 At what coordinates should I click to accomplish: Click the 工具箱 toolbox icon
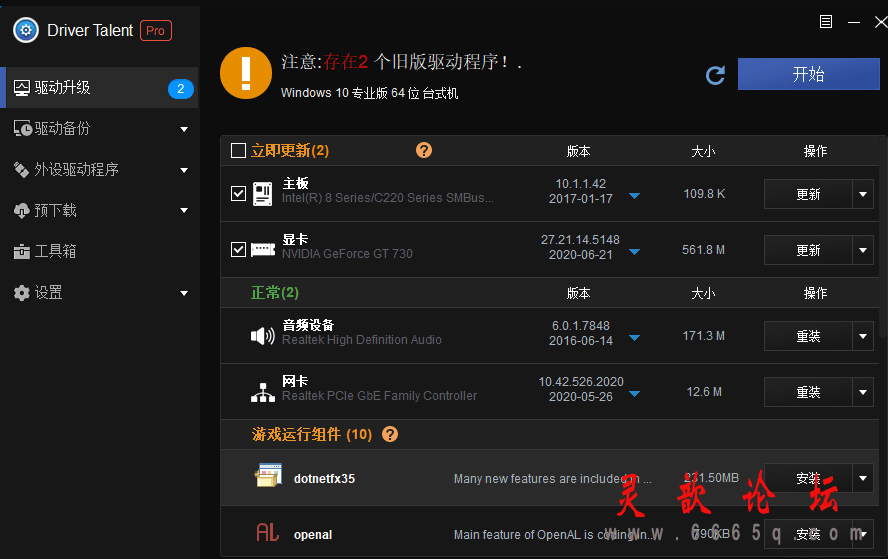pos(22,251)
